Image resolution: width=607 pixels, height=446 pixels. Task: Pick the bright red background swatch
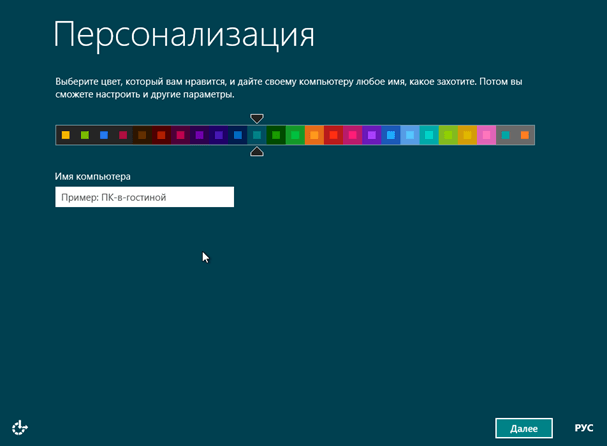point(333,135)
